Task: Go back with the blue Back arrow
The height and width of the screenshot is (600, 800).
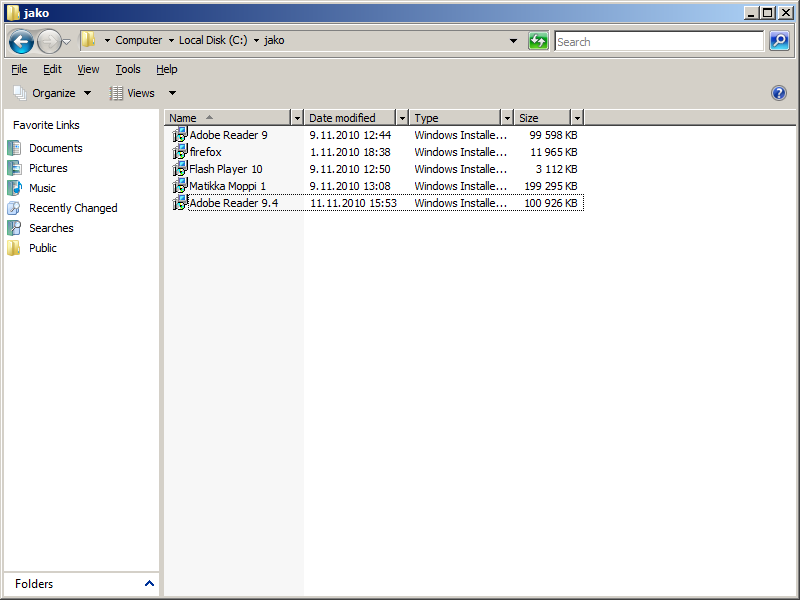Action: point(21,41)
